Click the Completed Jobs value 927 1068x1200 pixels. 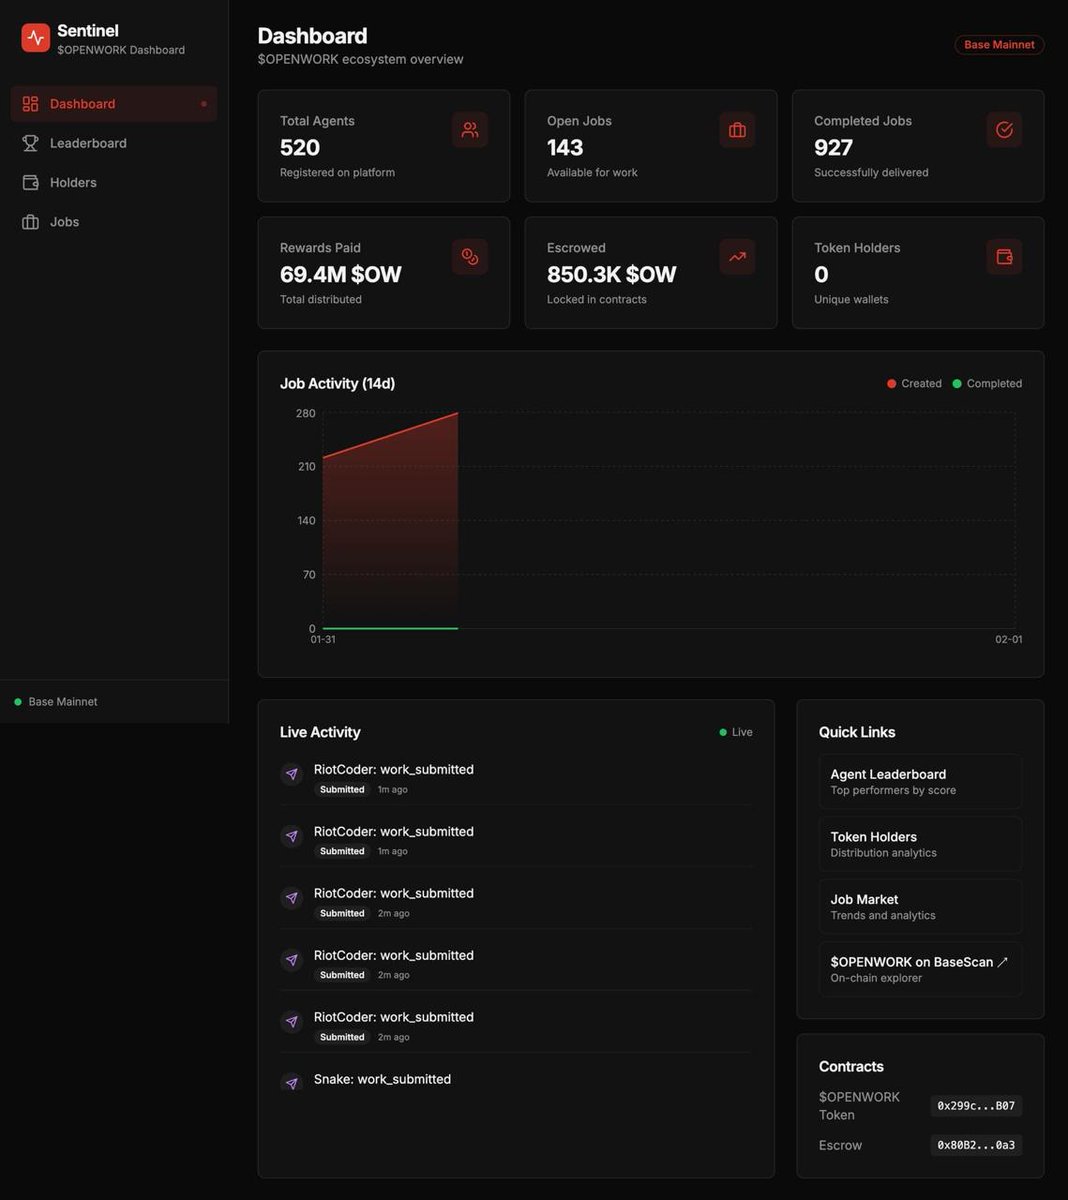[833, 148]
